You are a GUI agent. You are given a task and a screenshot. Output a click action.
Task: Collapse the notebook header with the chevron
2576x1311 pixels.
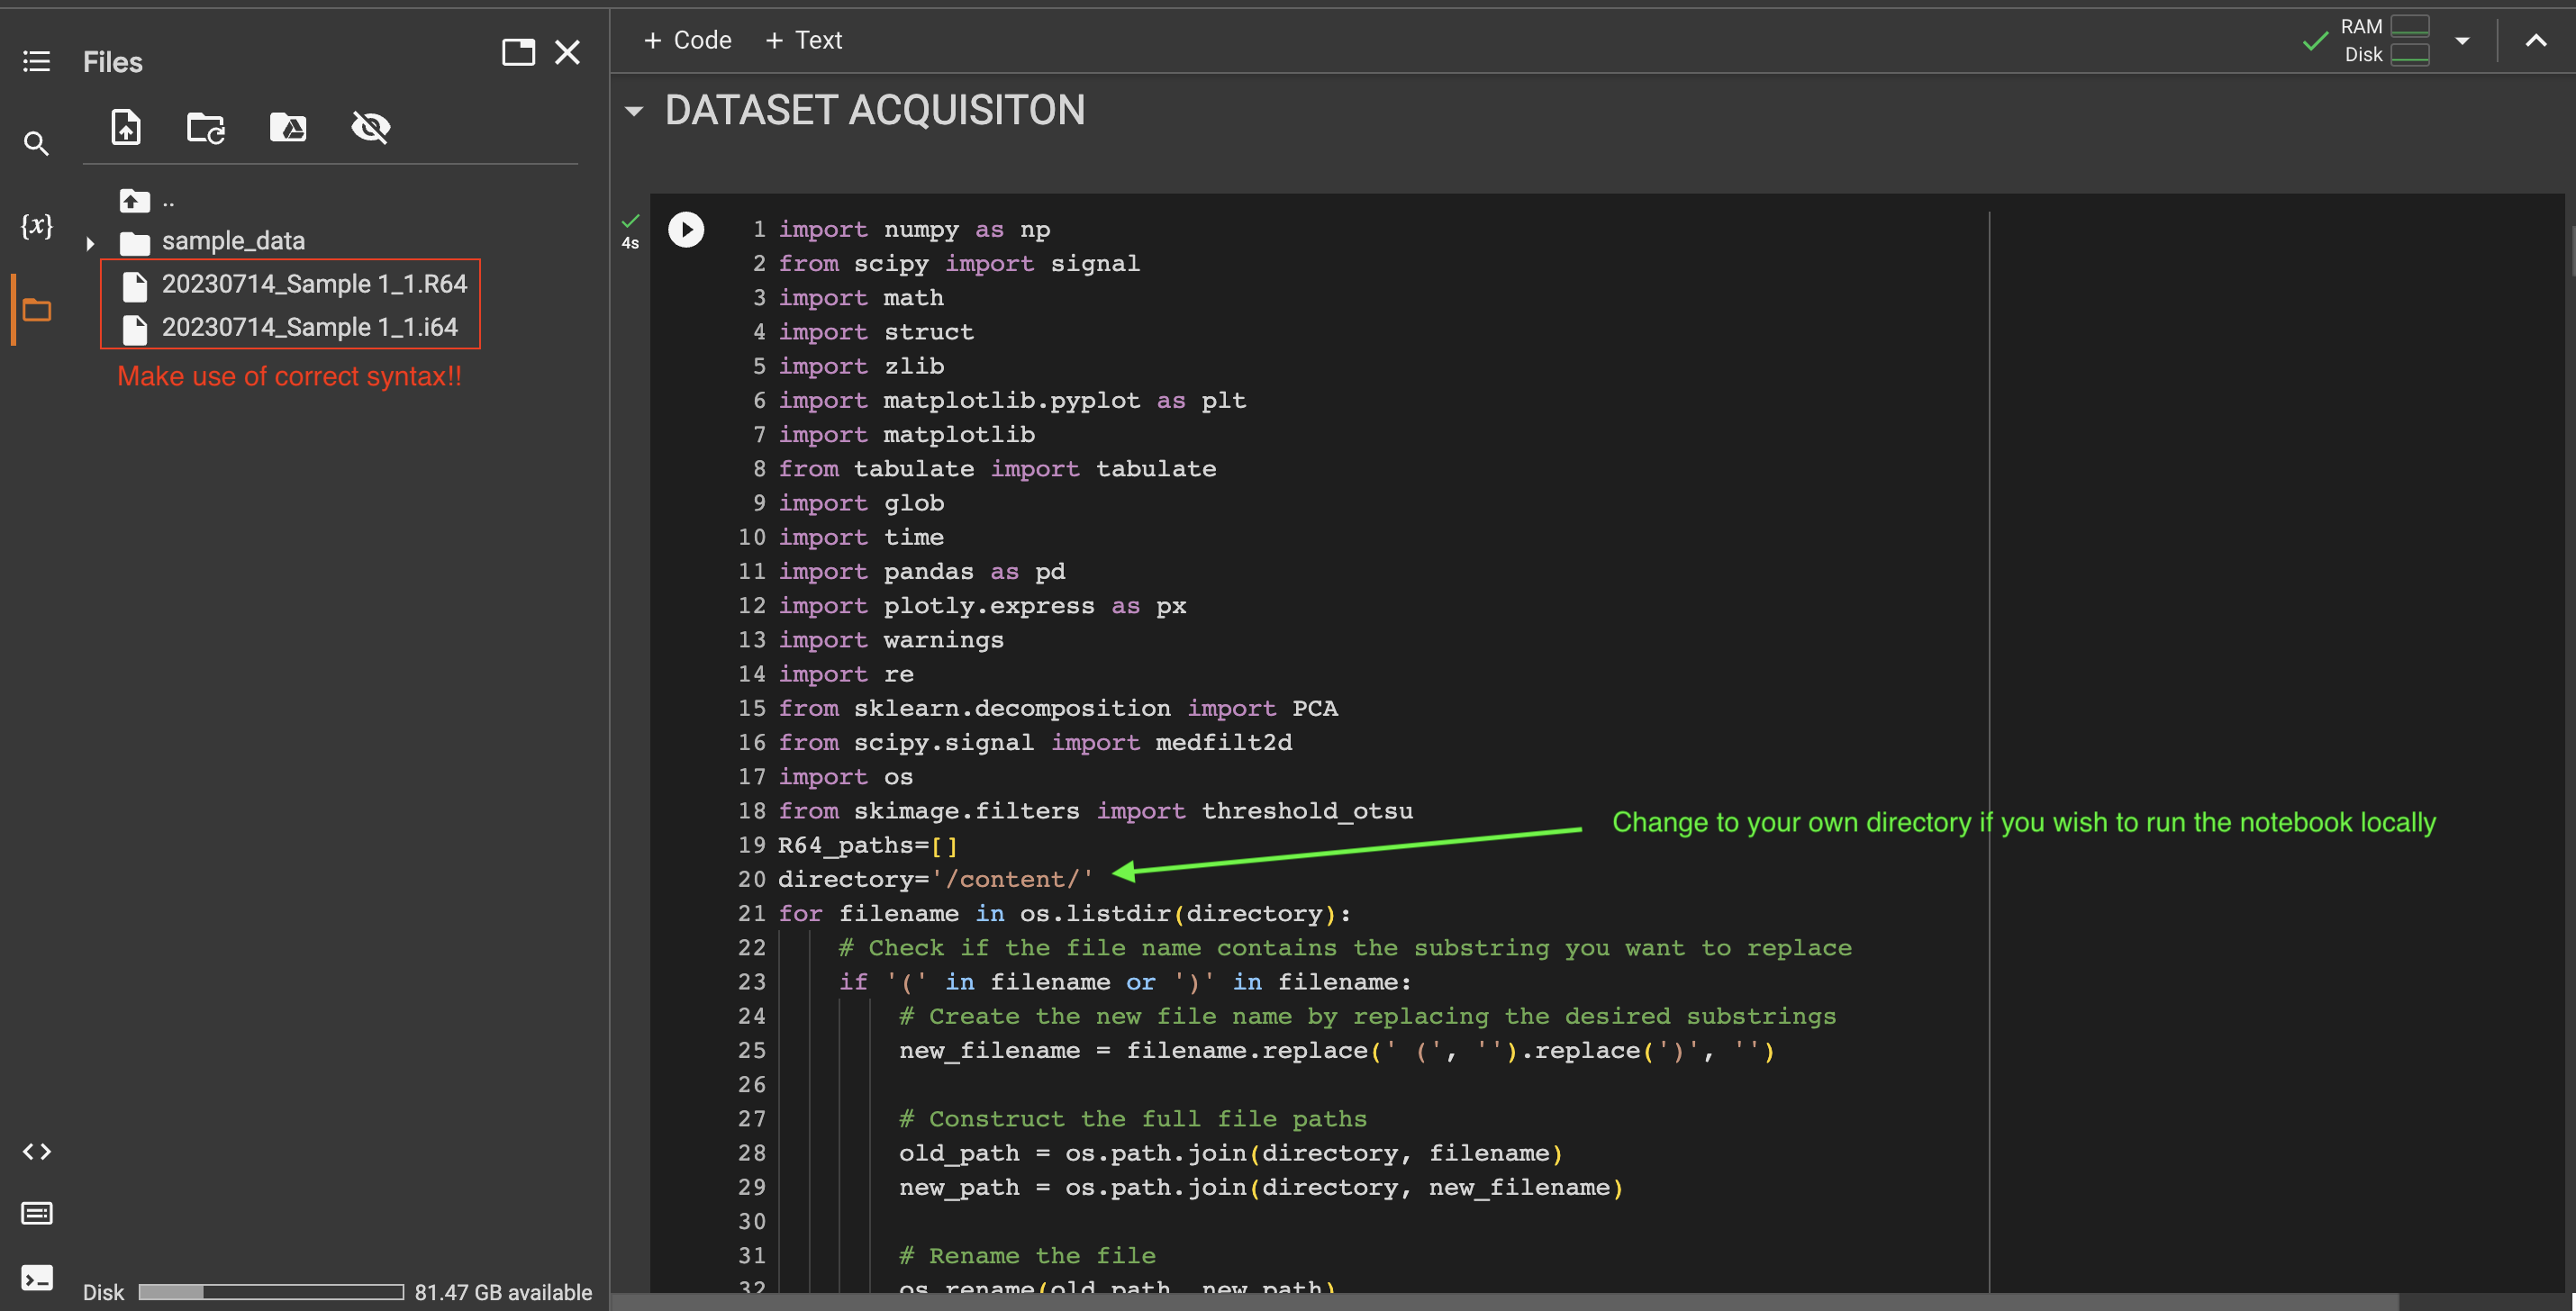click(x=2537, y=40)
